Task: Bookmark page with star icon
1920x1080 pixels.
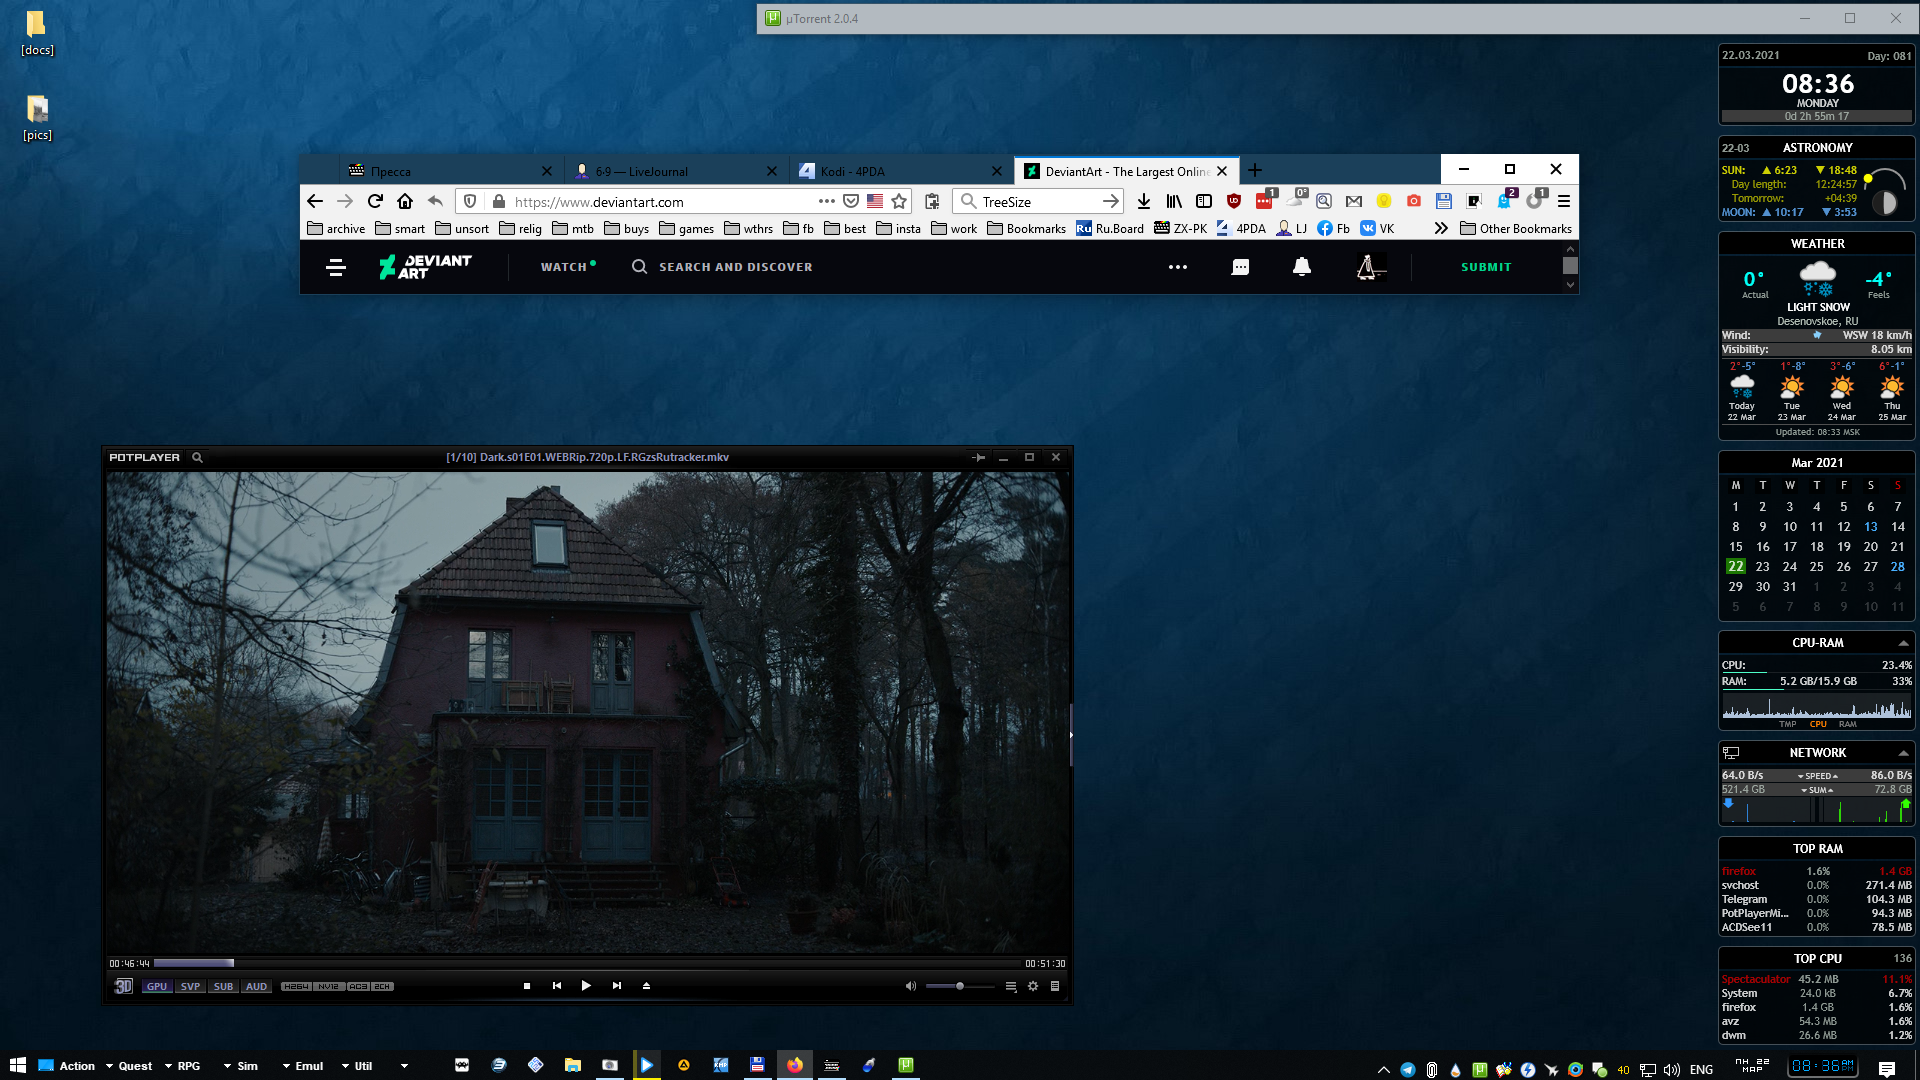Action: tap(899, 201)
